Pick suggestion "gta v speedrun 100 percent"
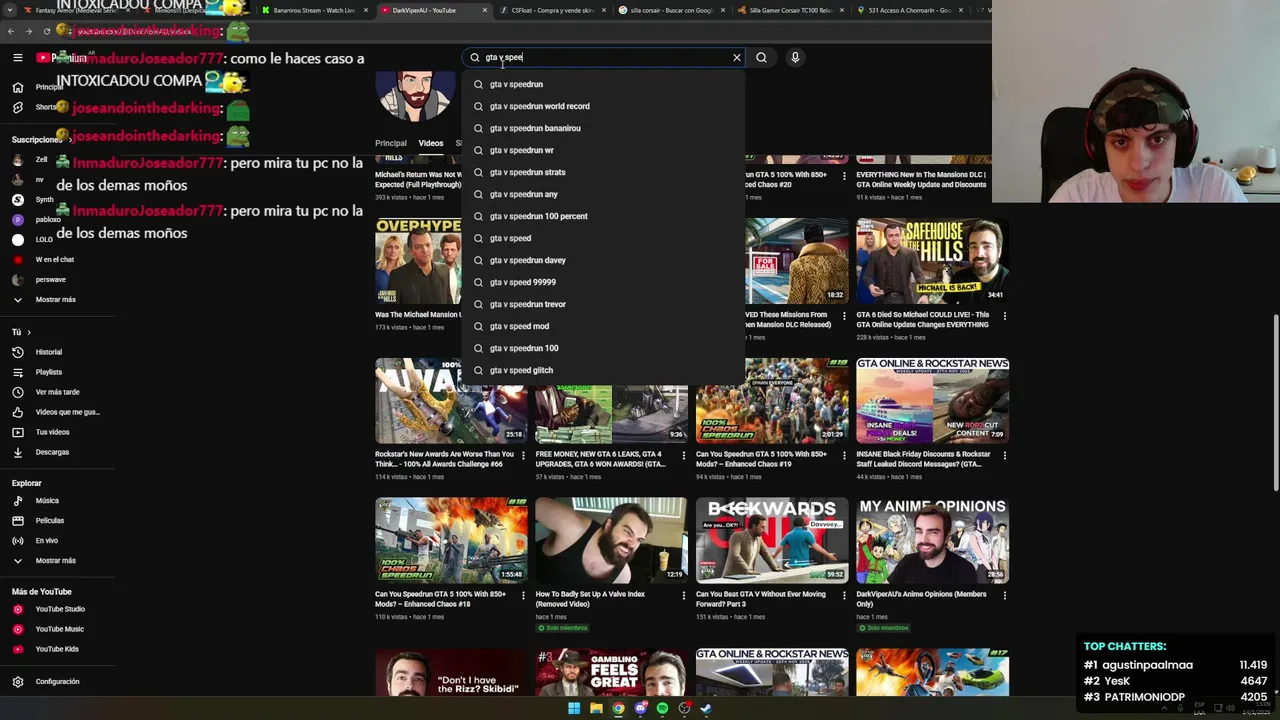 [603, 216]
